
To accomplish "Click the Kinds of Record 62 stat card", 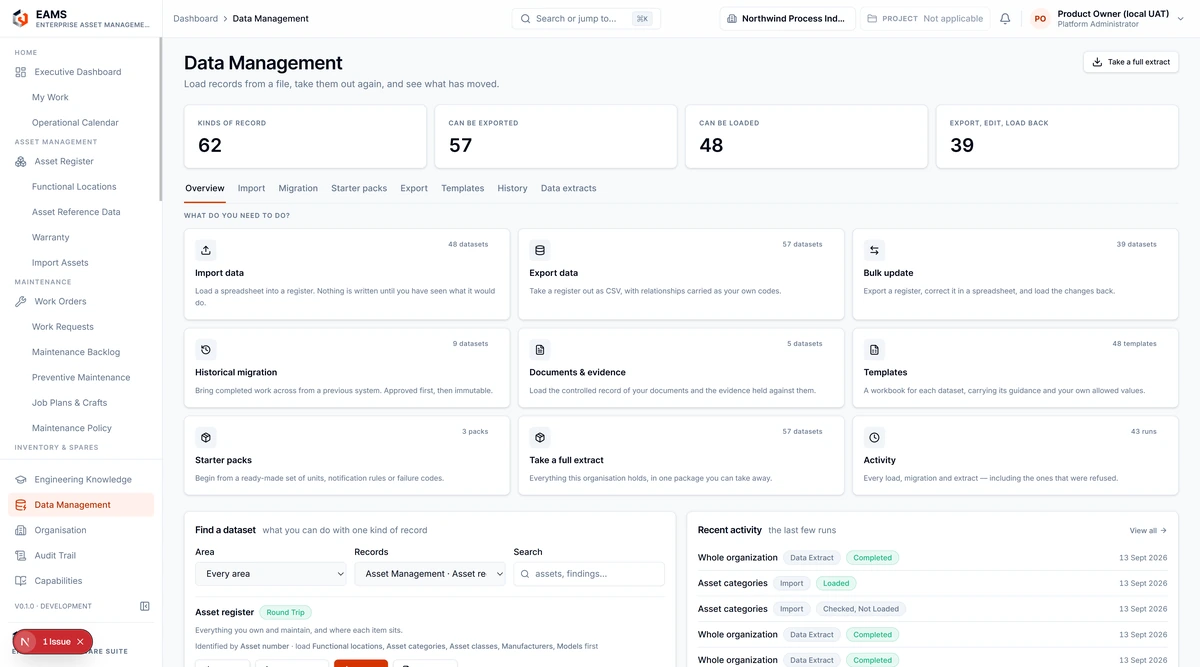I will (305, 136).
